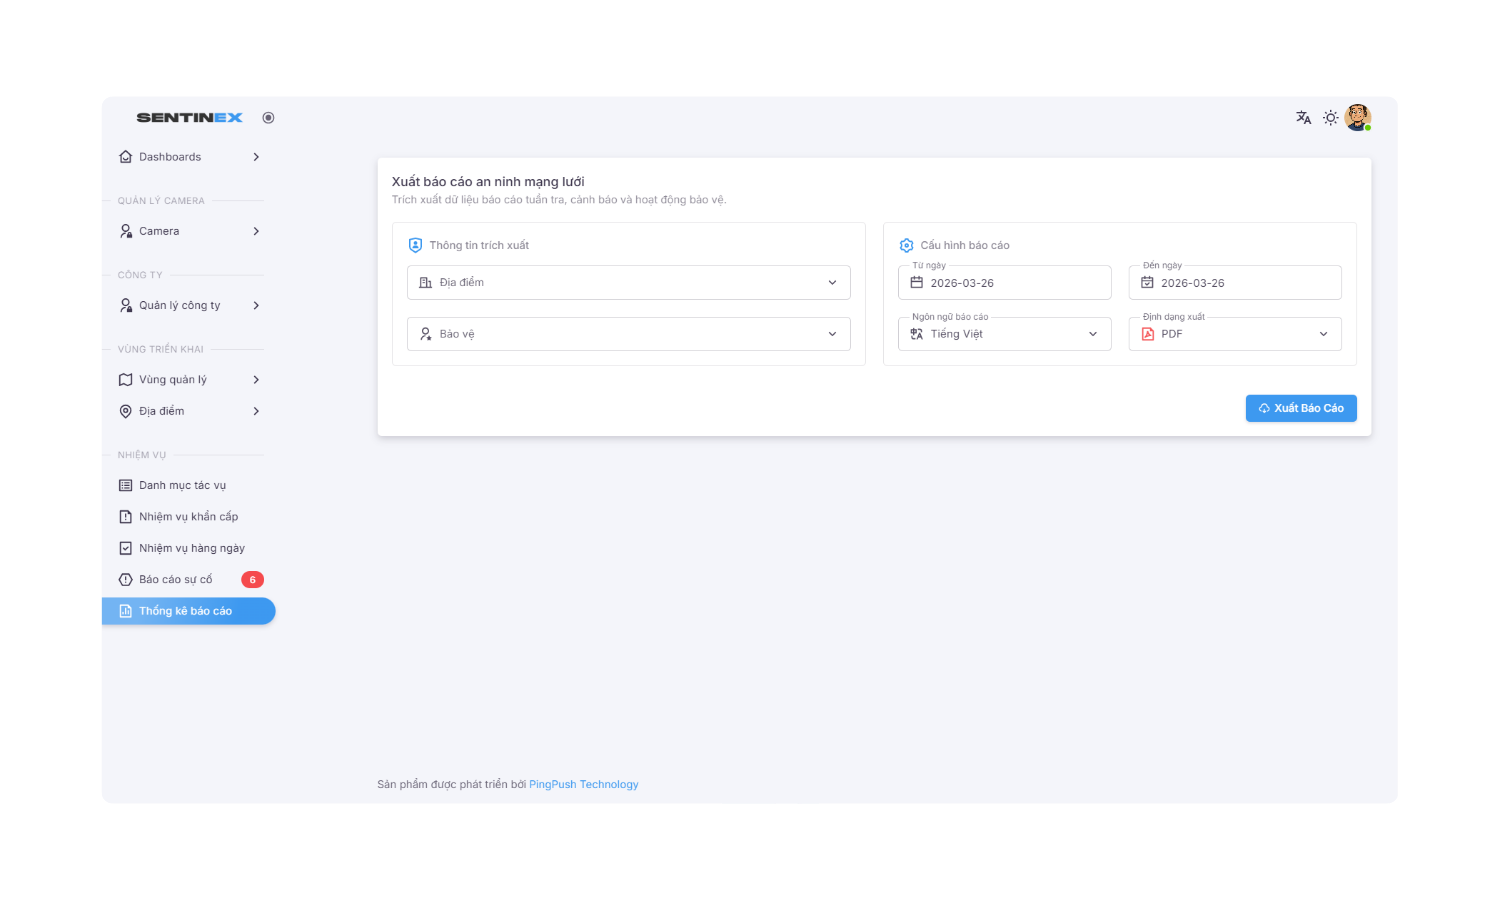Toggle the sidebar pin radio icon
Screen dimensions: 1500x900
(268, 118)
